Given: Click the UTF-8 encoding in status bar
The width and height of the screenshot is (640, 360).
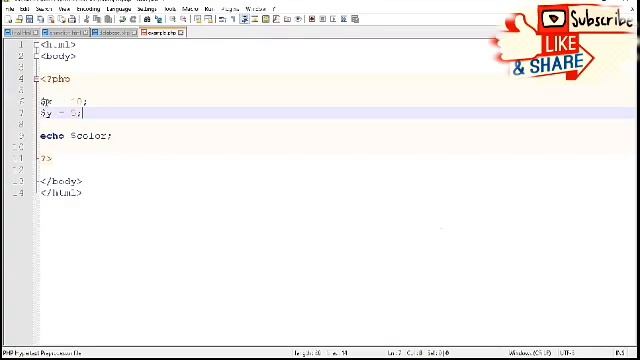Looking at the screenshot, I should (567, 353).
